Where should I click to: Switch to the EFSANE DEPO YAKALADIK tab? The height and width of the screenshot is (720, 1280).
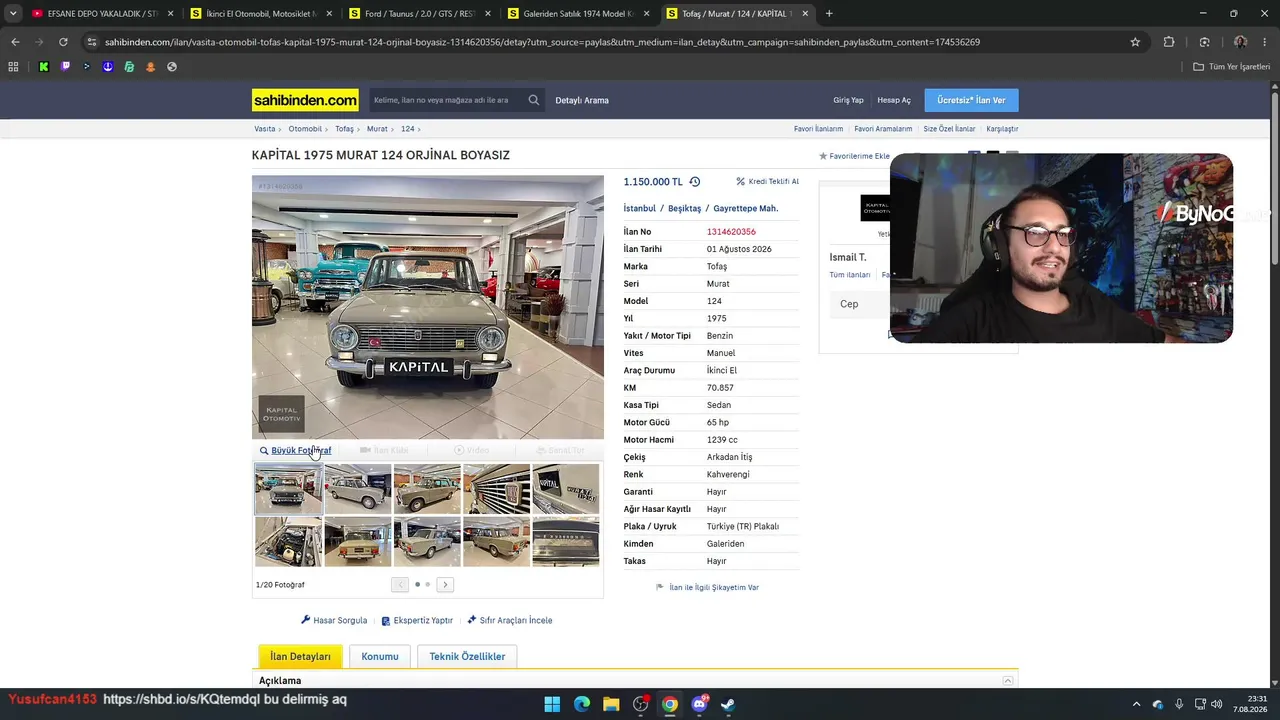(x=103, y=14)
